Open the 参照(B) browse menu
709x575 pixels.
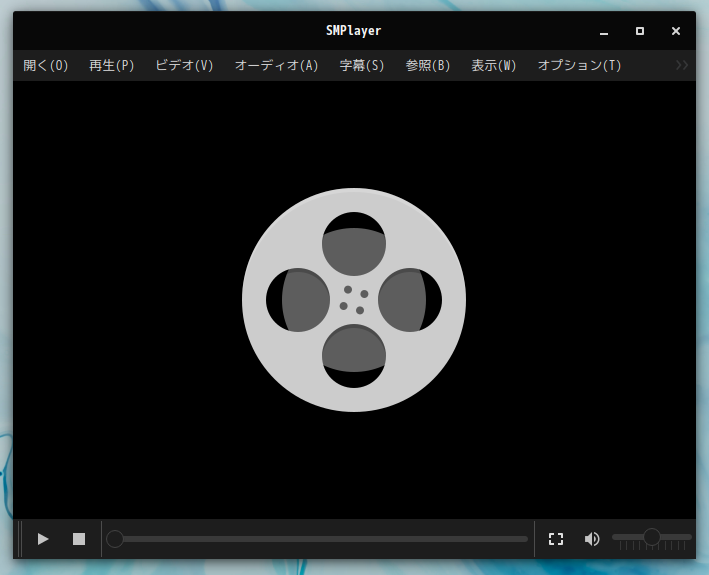428,66
